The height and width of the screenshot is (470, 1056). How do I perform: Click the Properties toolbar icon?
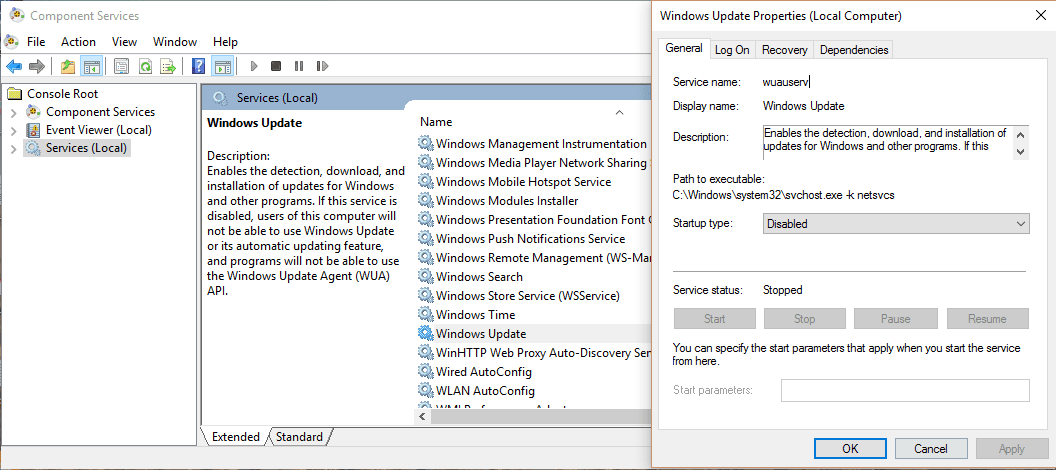pos(121,67)
